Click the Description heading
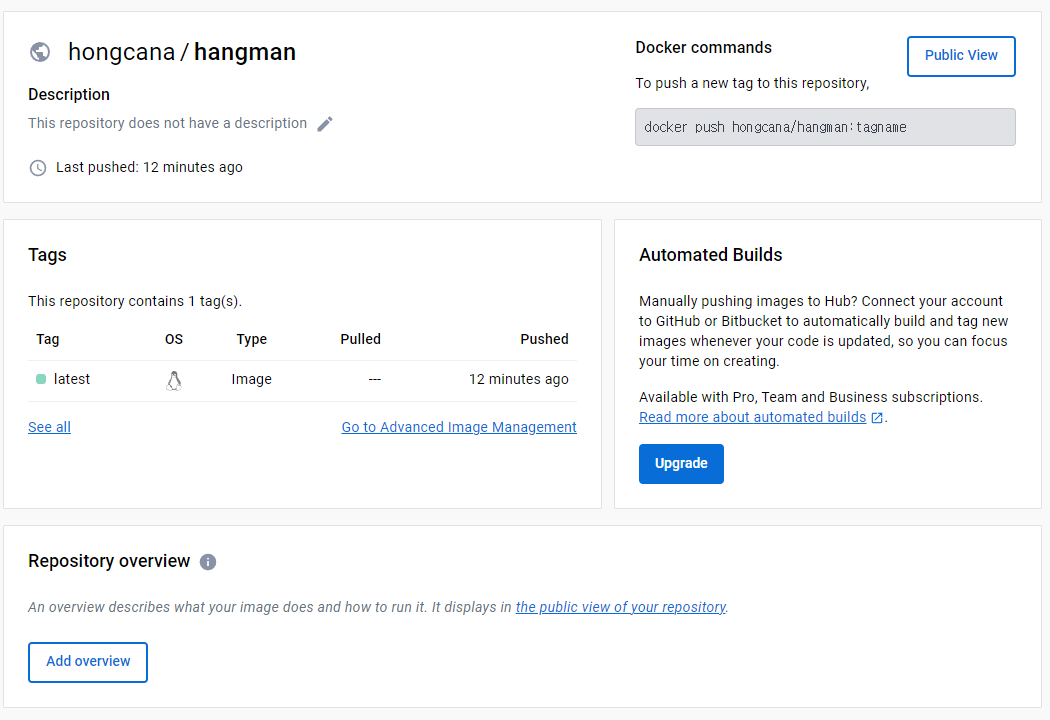The image size is (1050, 720). [69, 94]
